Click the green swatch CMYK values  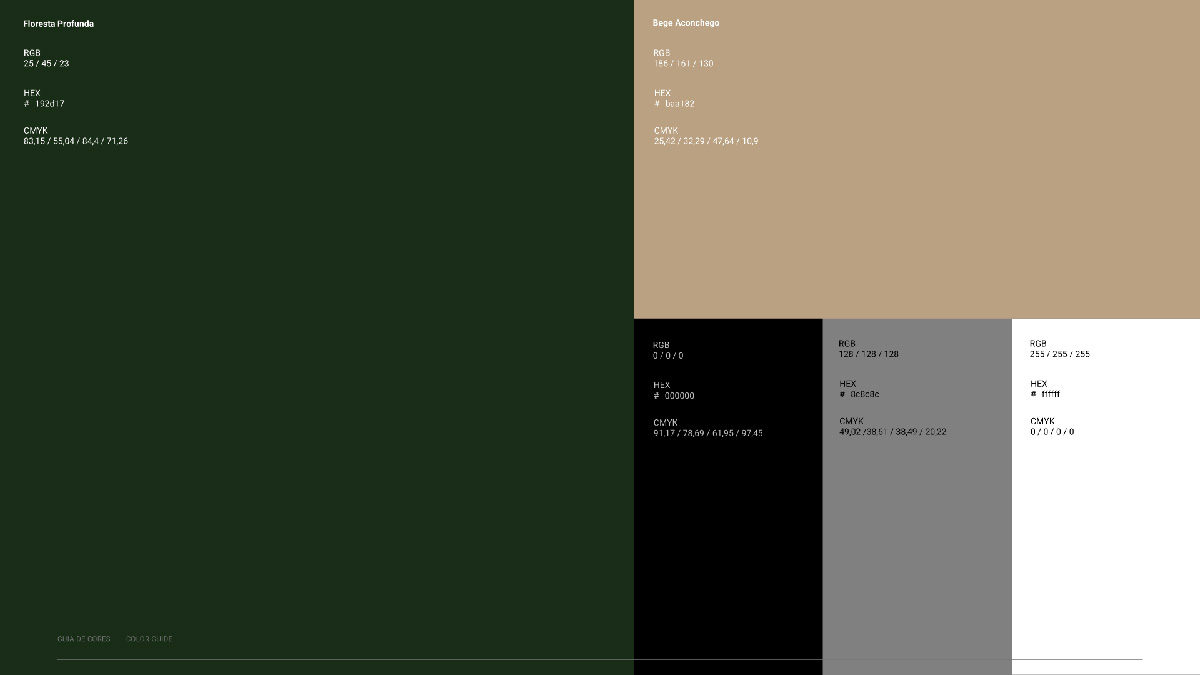point(76,142)
